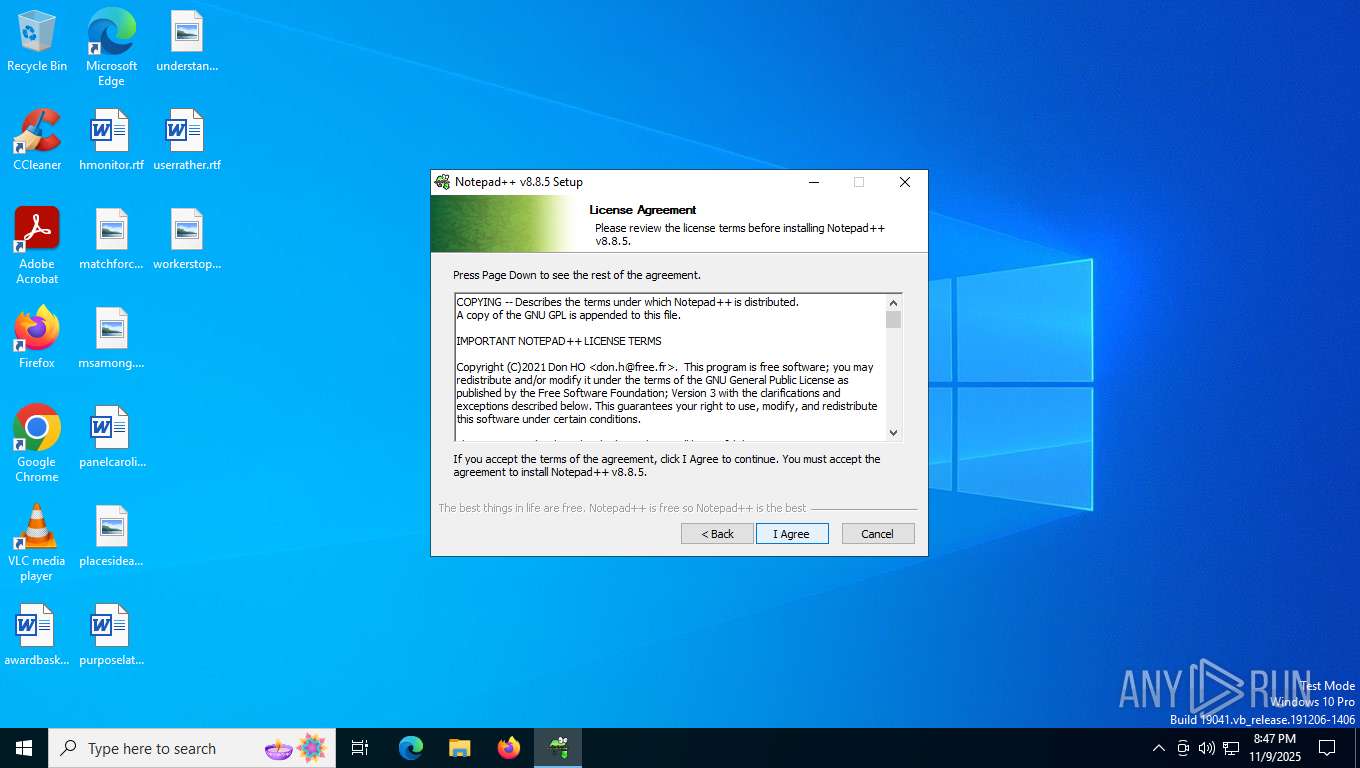Viewport: 1360px width, 768px height.
Task: Click the 'IMPORTANT NOTEPAD++ LICENSE TERMS' line
Action: pos(559,341)
